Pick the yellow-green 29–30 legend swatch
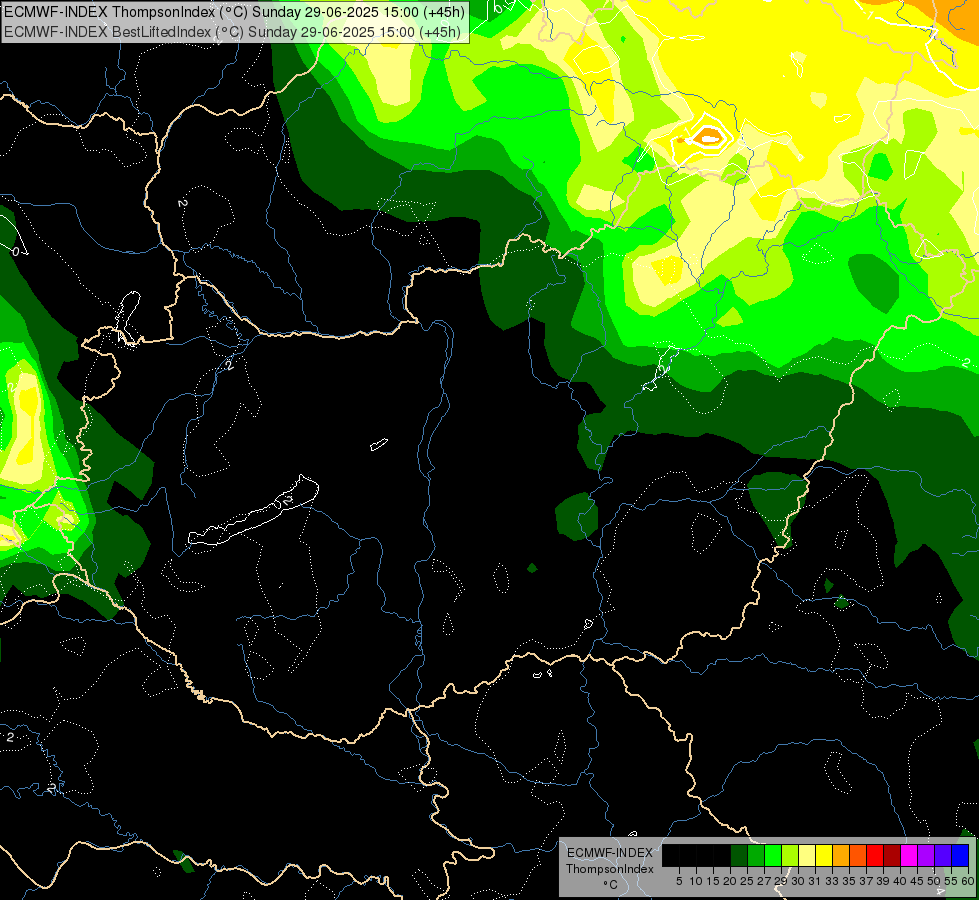 click(790, 855)
